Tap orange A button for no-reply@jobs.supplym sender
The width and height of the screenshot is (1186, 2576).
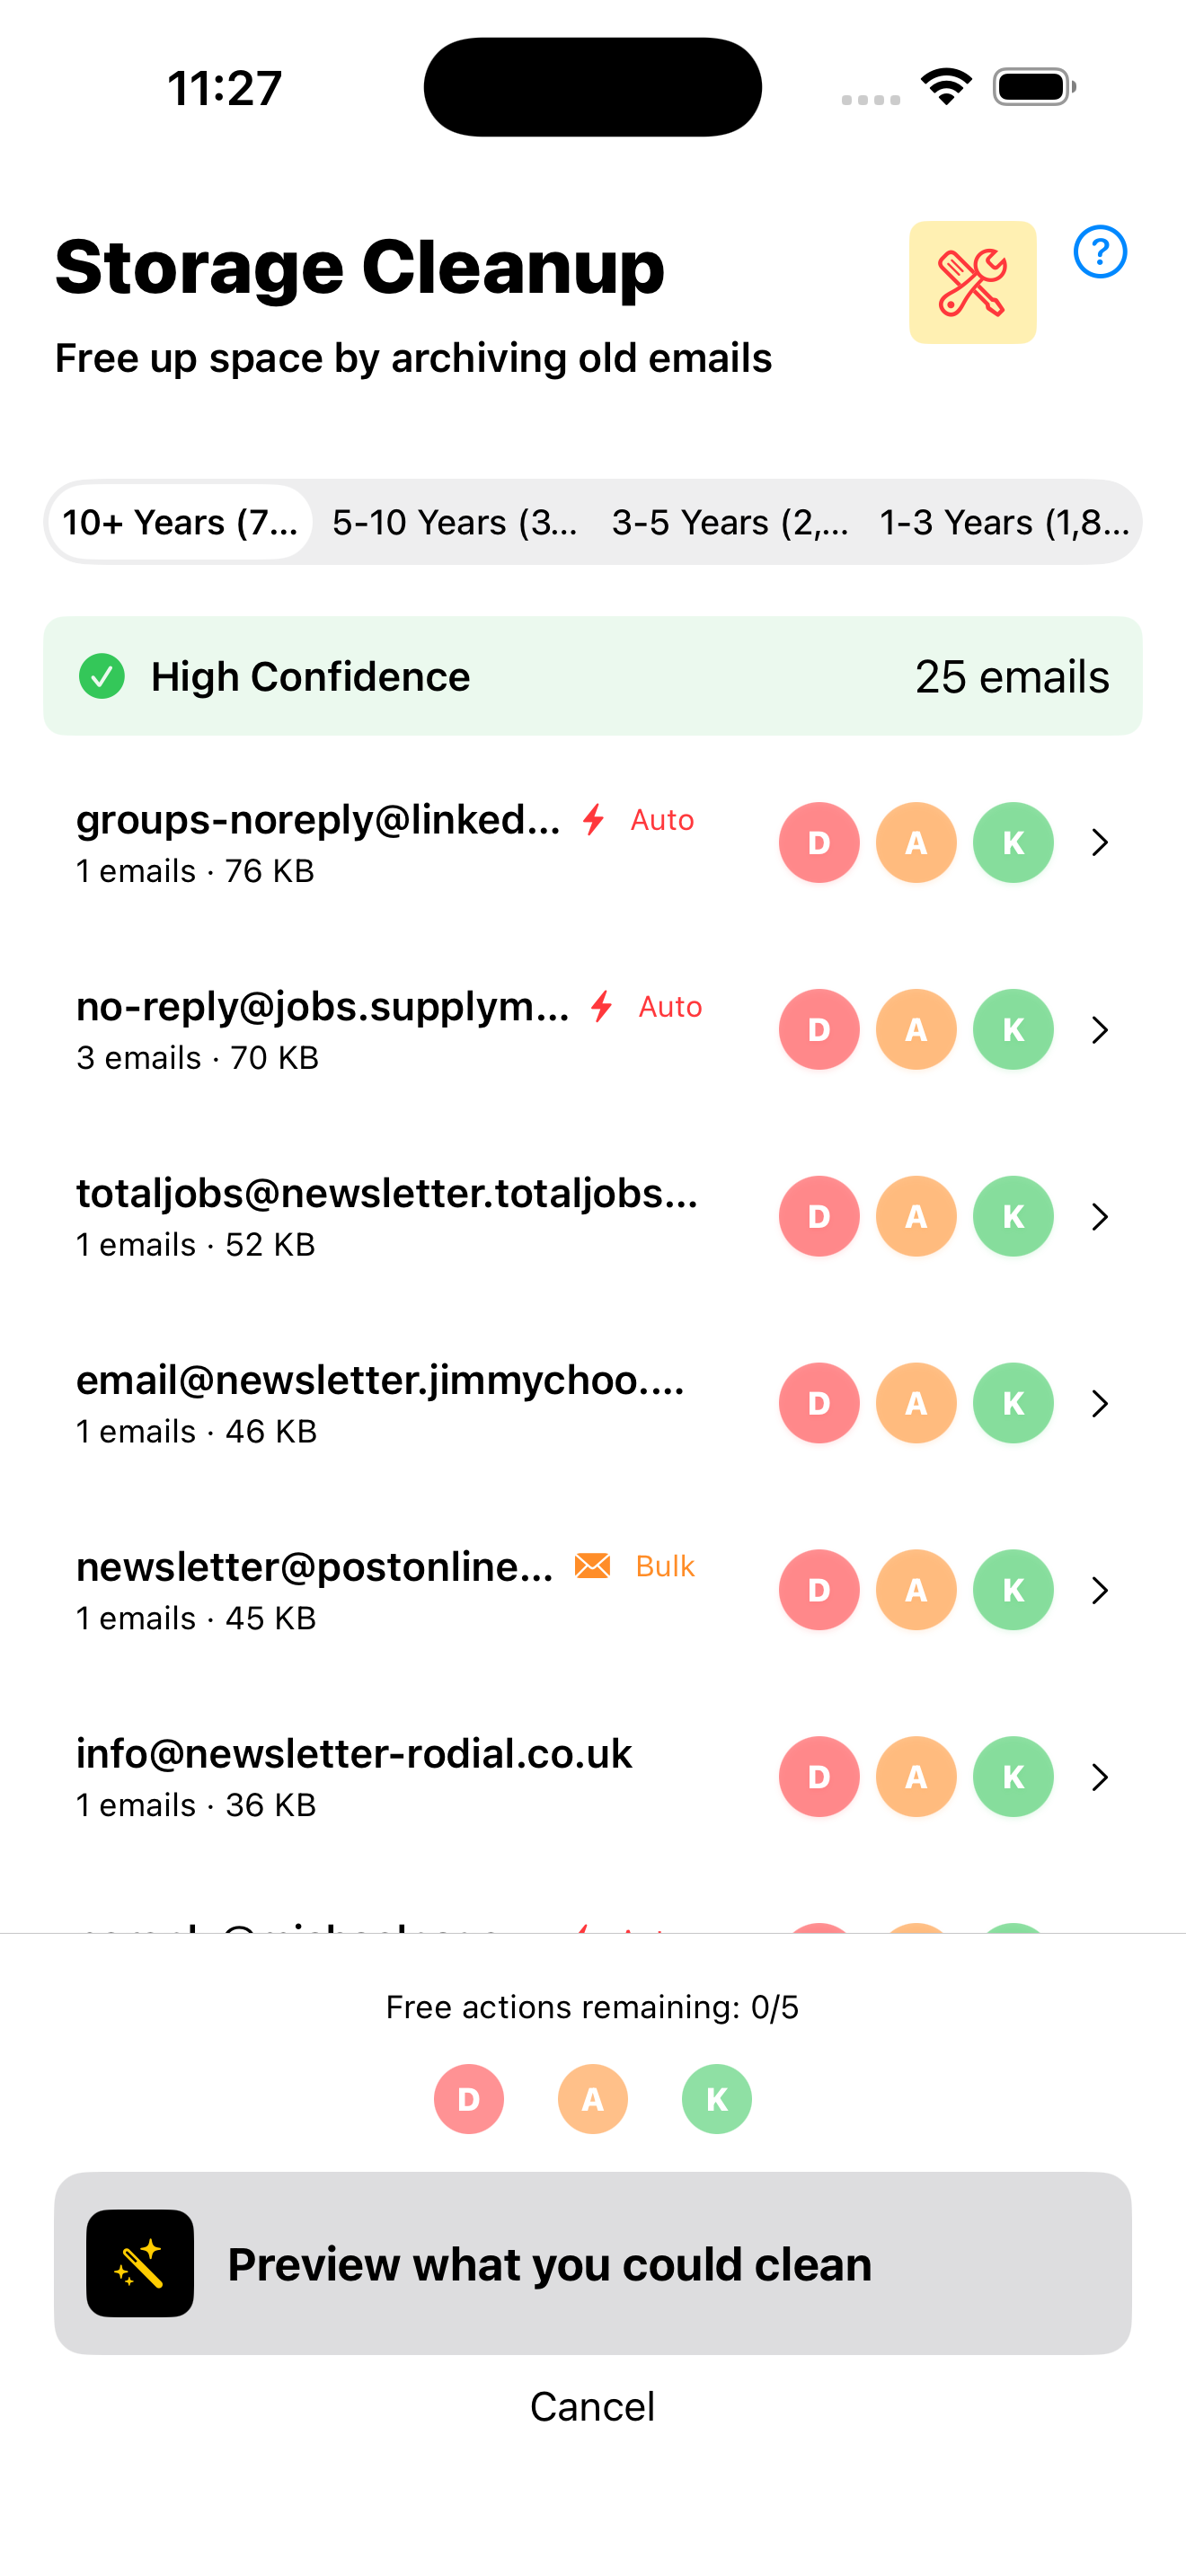click(916, 1029)
